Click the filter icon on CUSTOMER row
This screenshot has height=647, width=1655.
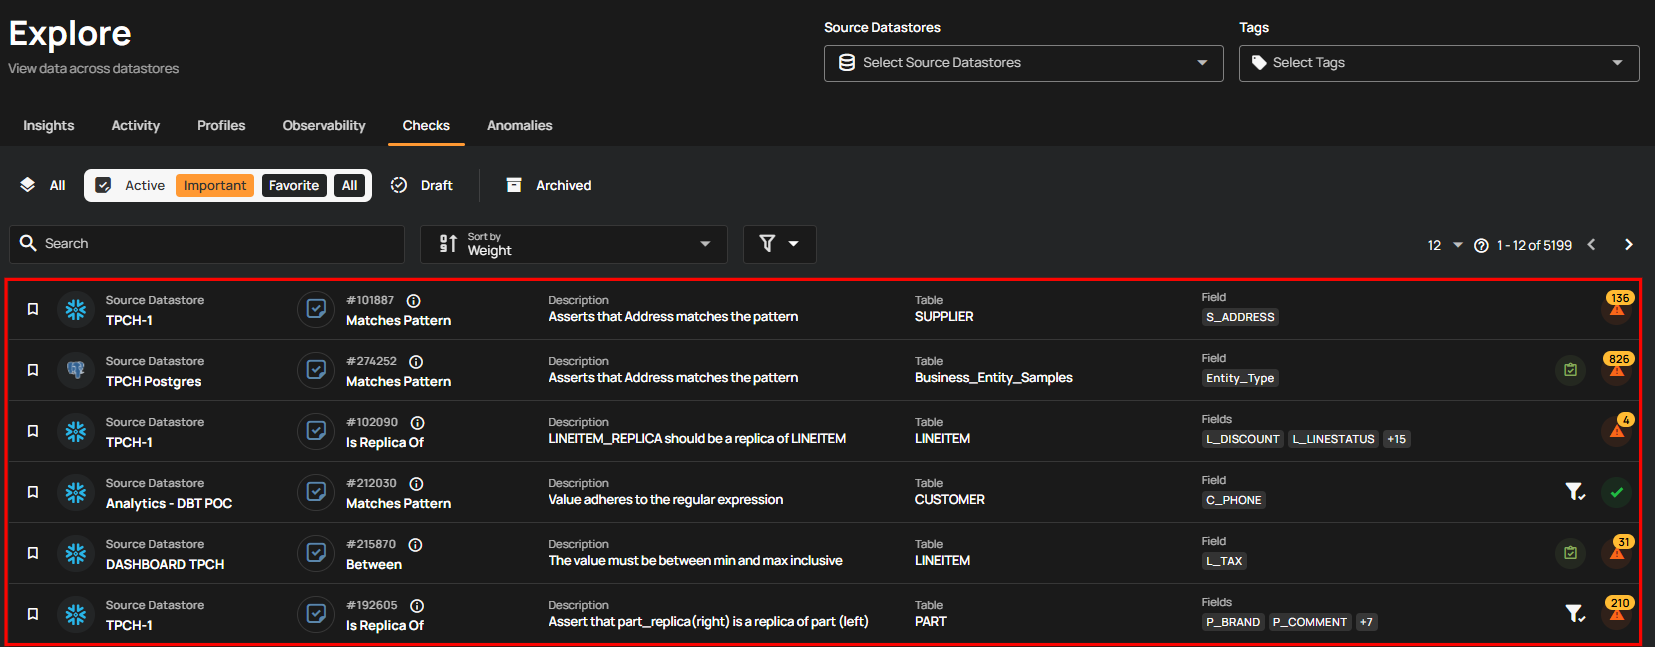(1574, 492)
